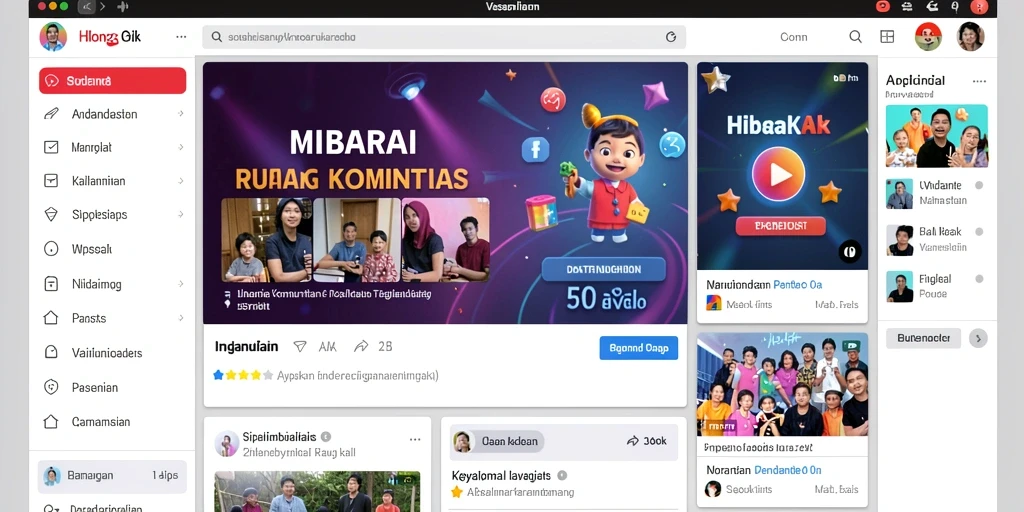Click the Buraenocier button
This screenshot has height=512, width=1024.
tap(923, 338)
